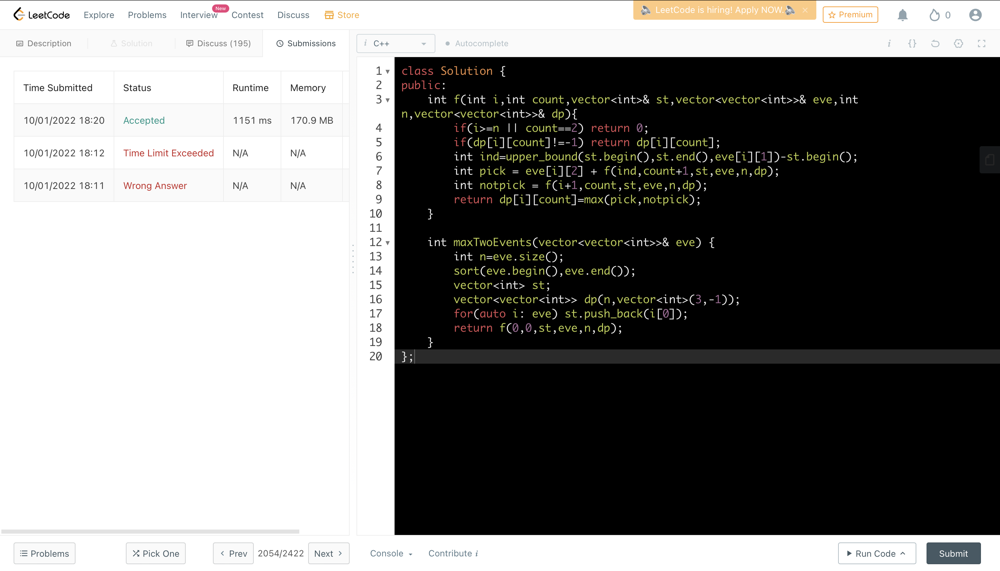Image resolution: width=1000 pixels, height=571 pixels.
Task: Switch to the Solution tab
Action: 131,43
